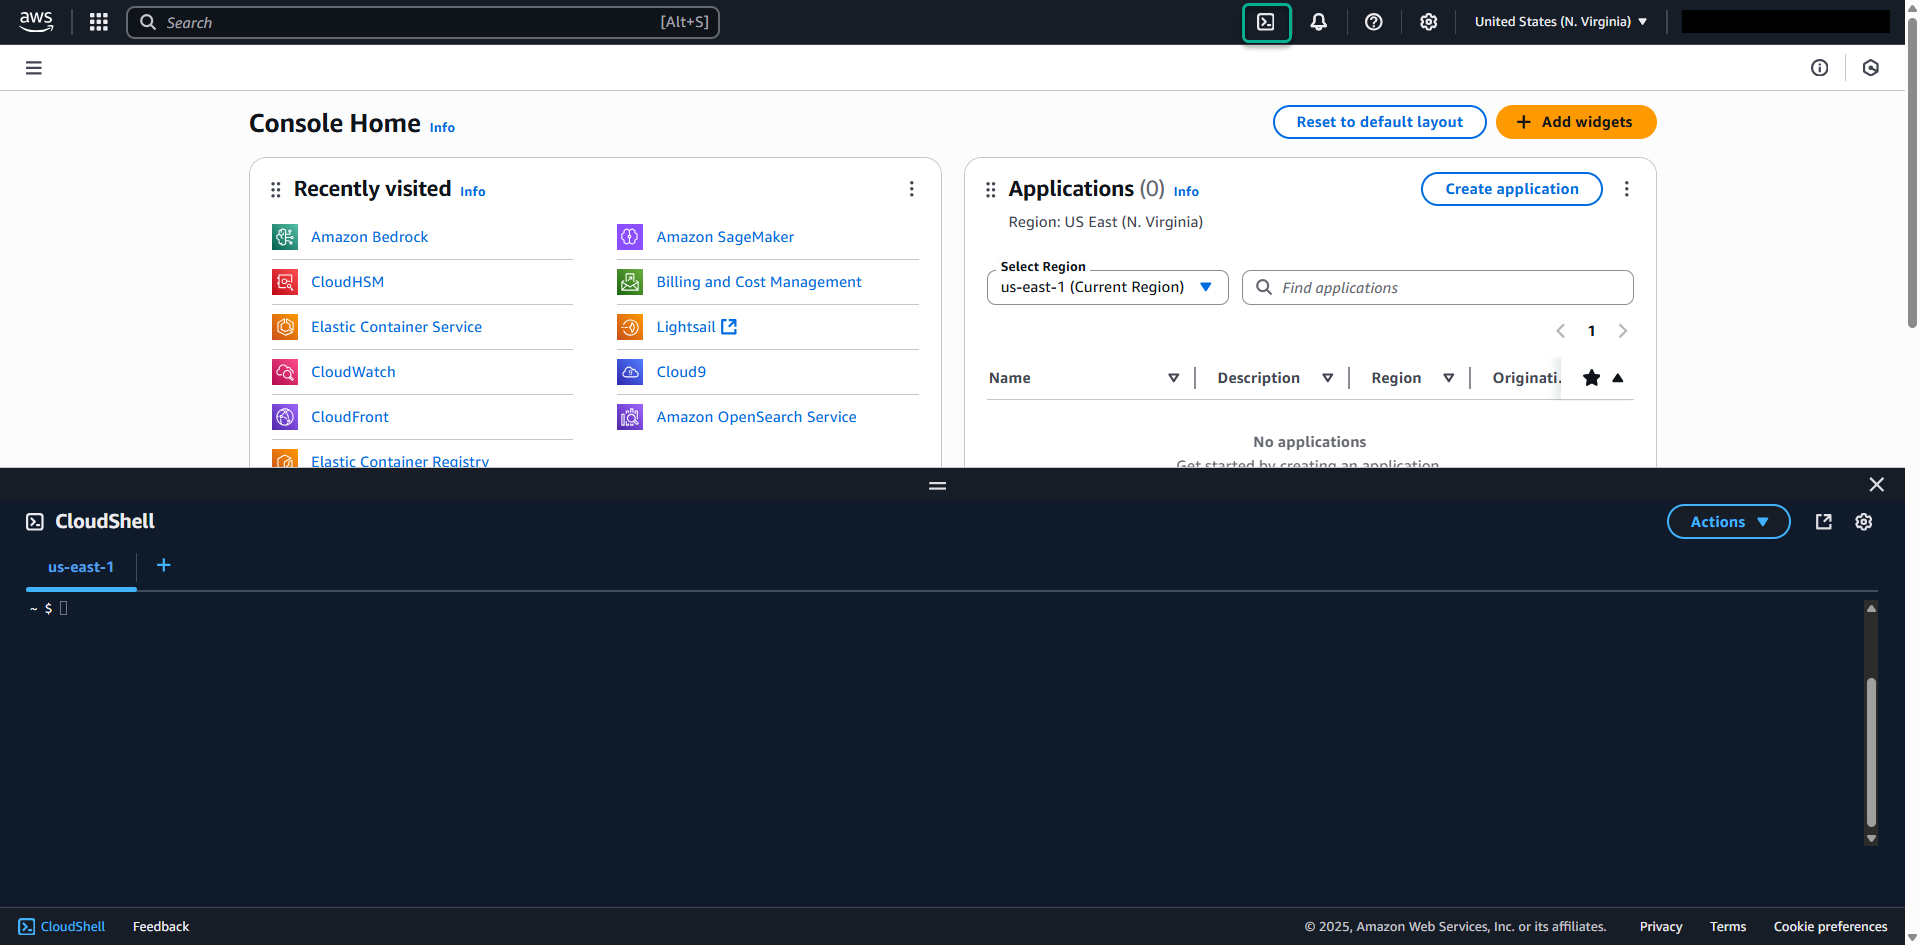Toggle the info panel icon at top right
The width and height of the screenshot is (1920, 945).
(1820, 68)
